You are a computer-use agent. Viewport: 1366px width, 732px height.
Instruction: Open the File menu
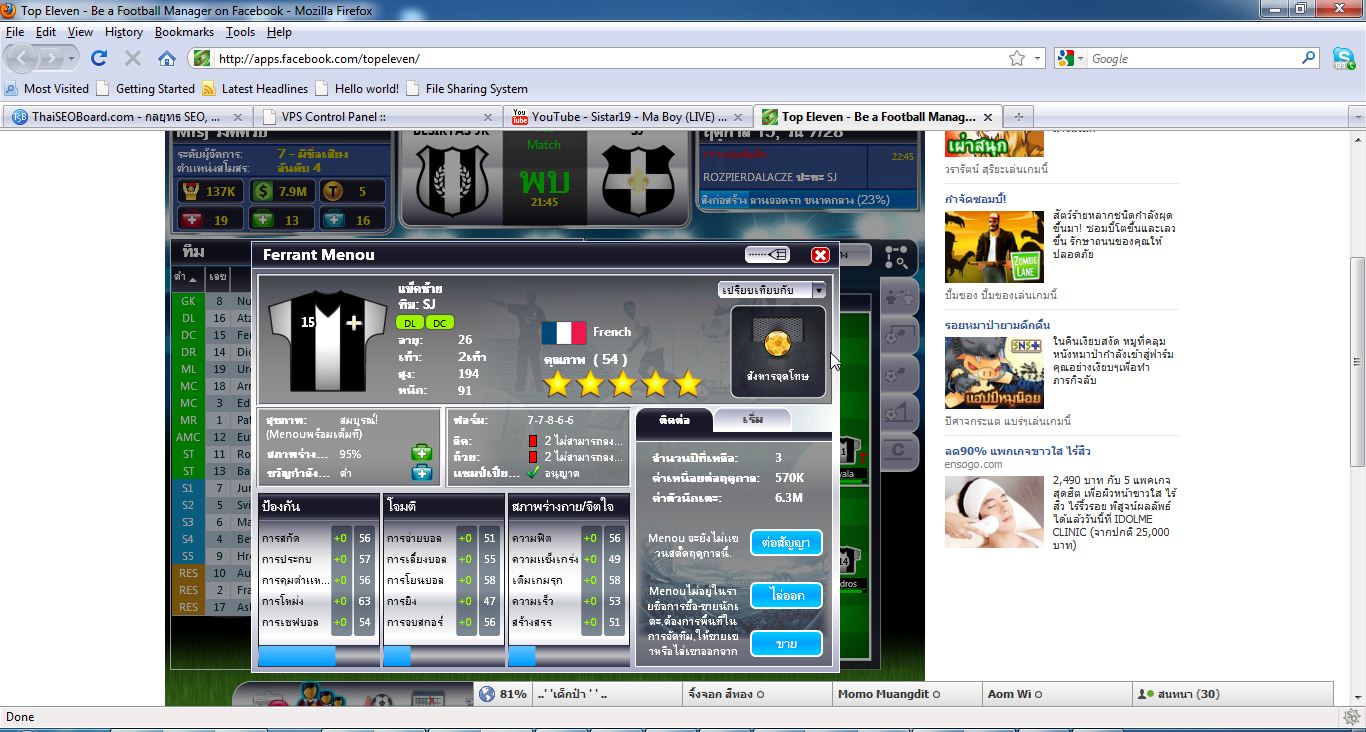[14, 32]
